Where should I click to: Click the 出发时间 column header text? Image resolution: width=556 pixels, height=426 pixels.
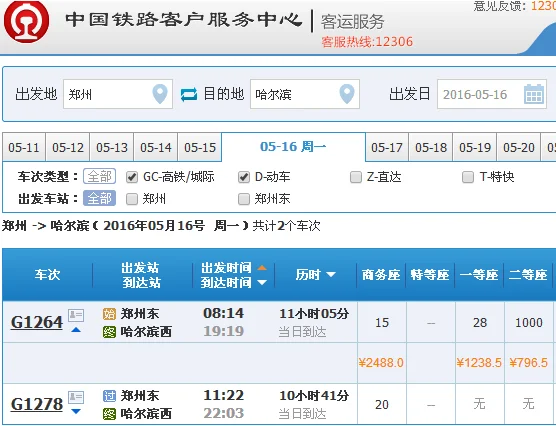tap(226, 268)
